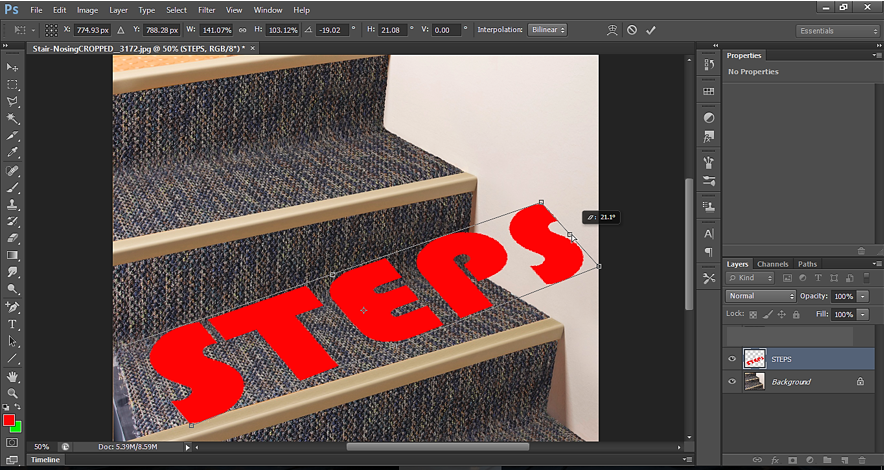Select the Dodge tool
This screenshot has height=470, width=884.
(12, 289)
